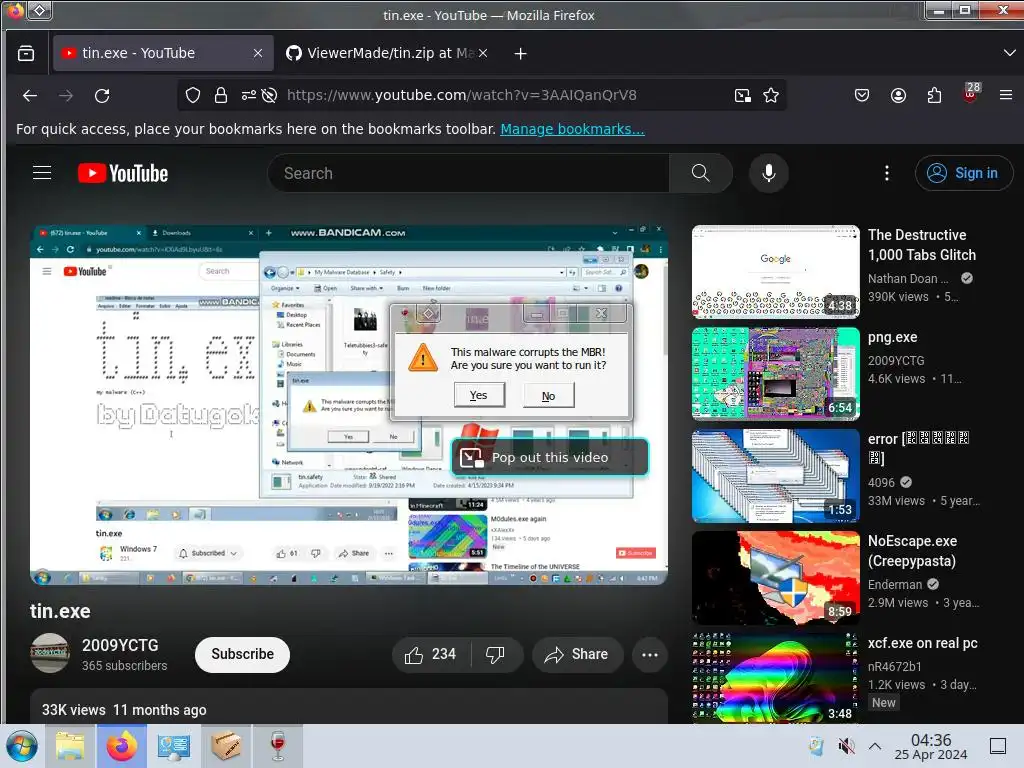Open the Extensions puzzle icon
This screenshot has width=1024, height=768.
(x=935, y=95)
